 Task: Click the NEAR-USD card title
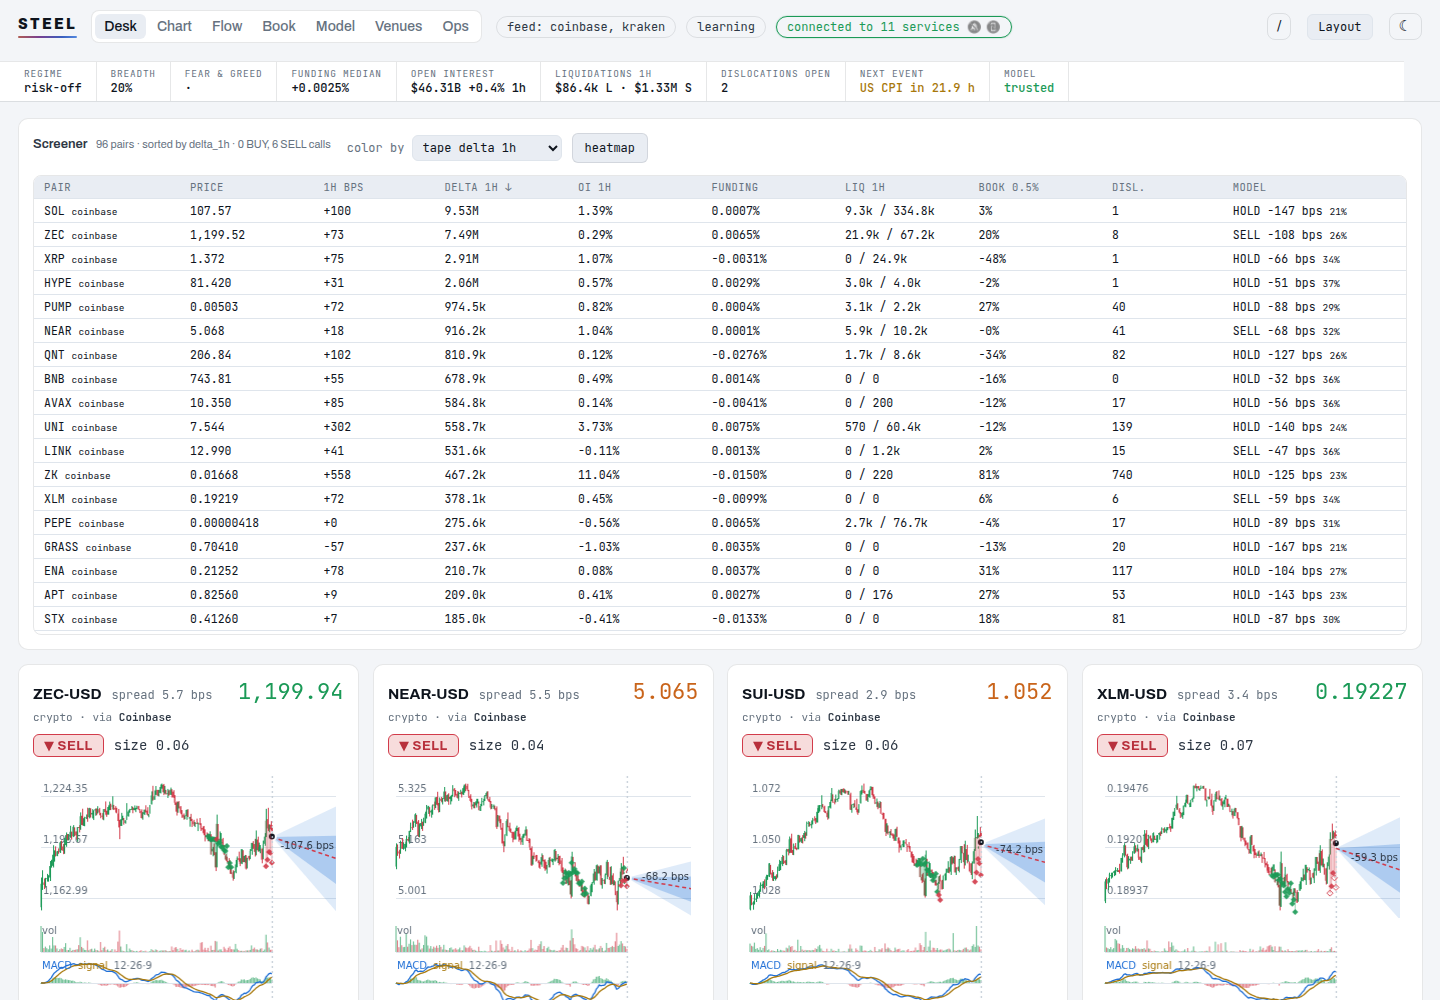[428, 694]
